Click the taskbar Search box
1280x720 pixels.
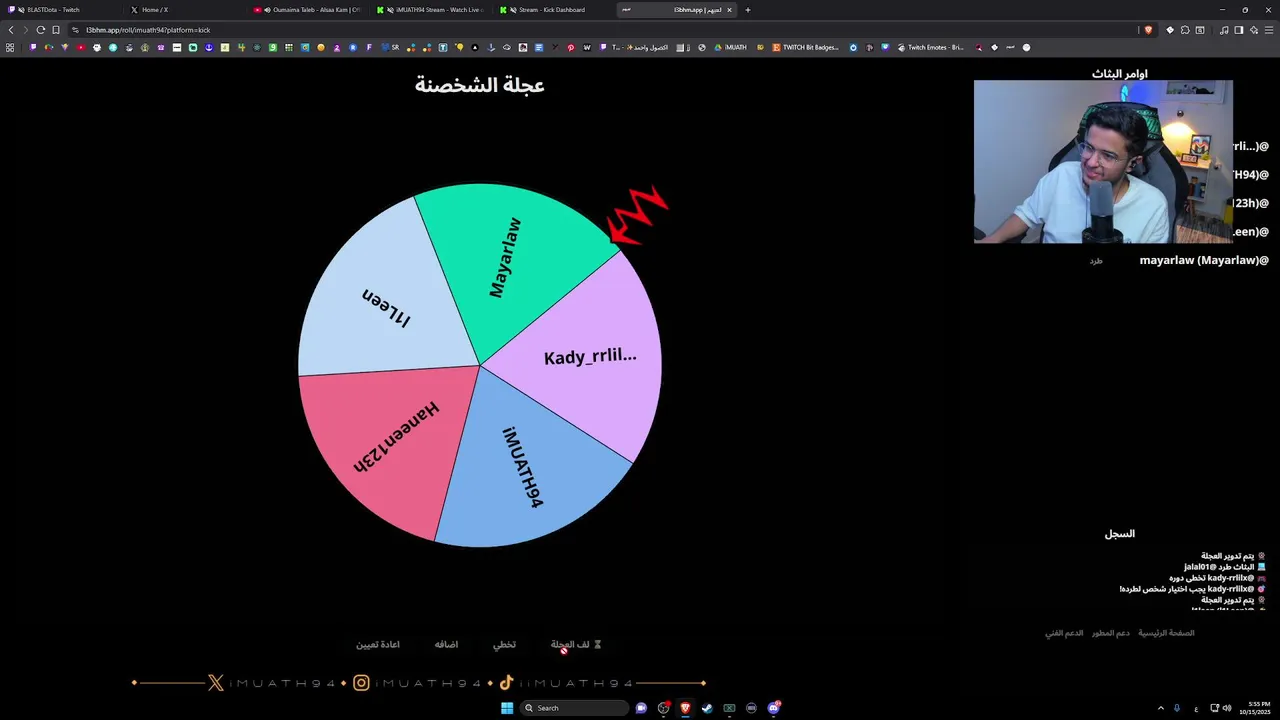(576, 708)
